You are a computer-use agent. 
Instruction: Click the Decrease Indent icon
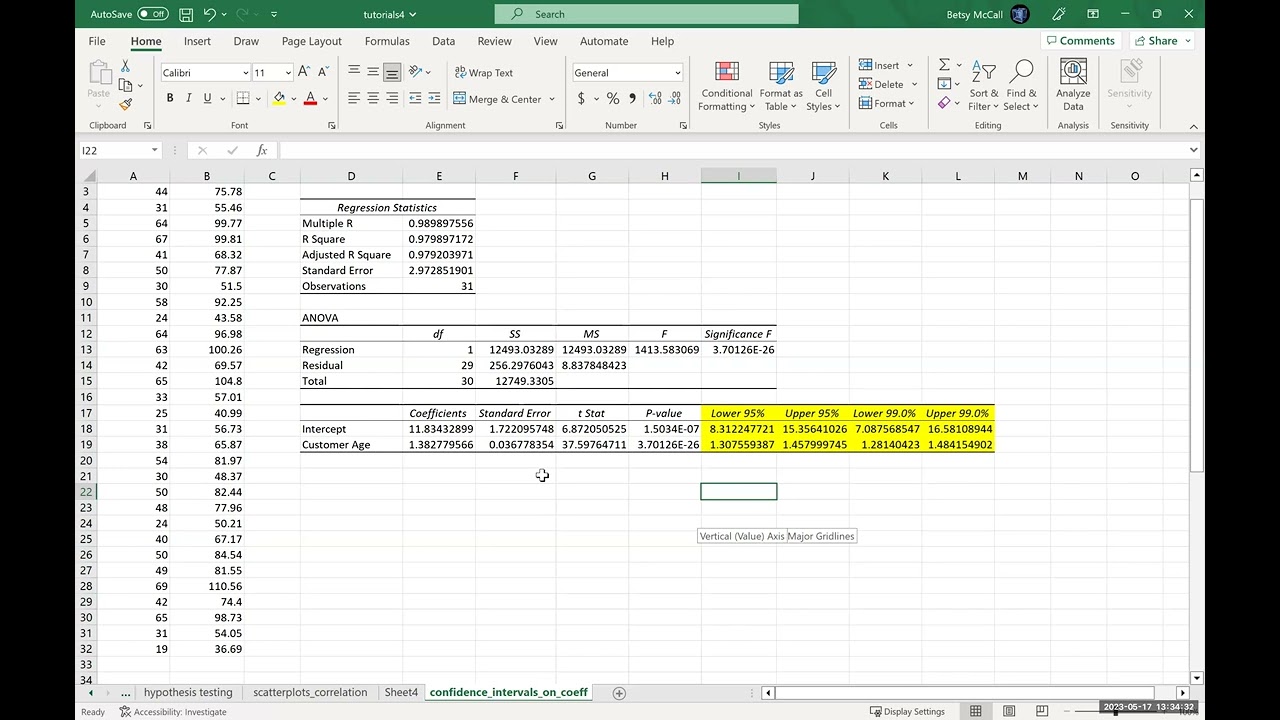[415, 98]
